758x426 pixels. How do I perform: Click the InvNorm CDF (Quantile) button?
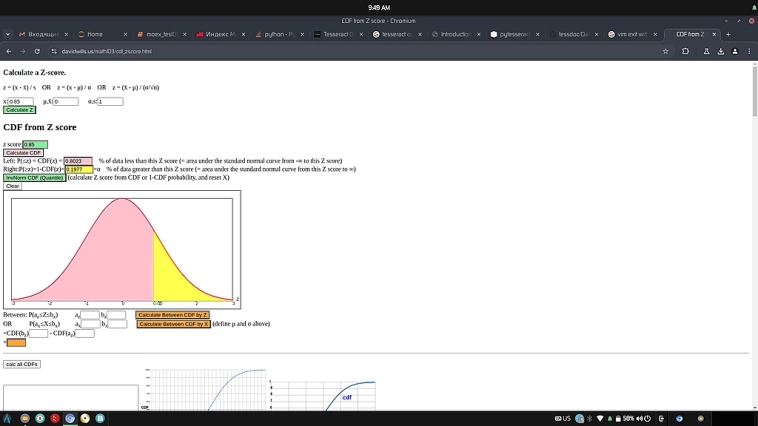point(34,177)
